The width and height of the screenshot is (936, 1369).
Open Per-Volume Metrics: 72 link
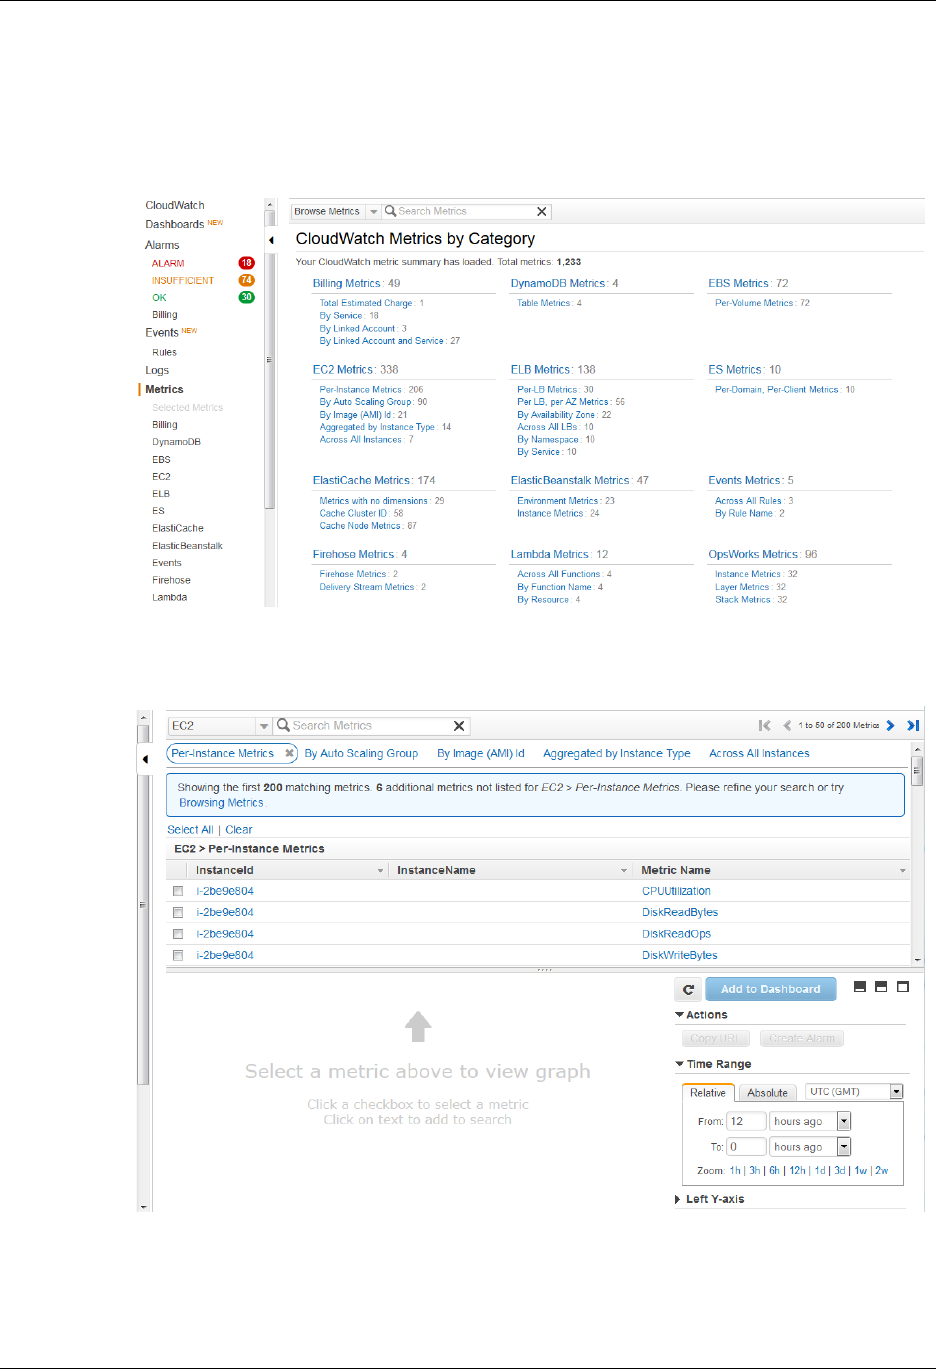(762, 303)
